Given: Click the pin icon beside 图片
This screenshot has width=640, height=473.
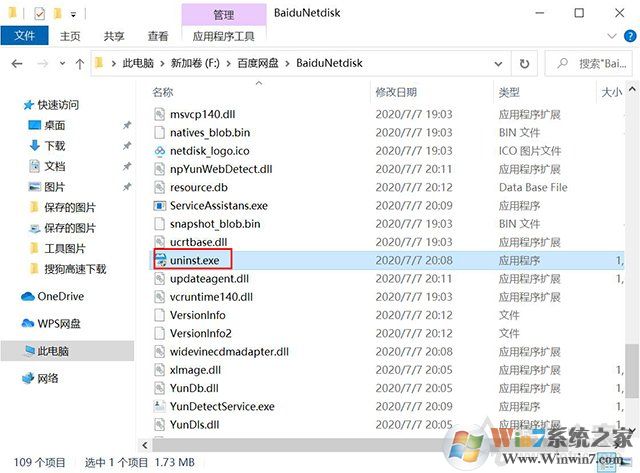Looking at the screenshot, I should (127, 187).
